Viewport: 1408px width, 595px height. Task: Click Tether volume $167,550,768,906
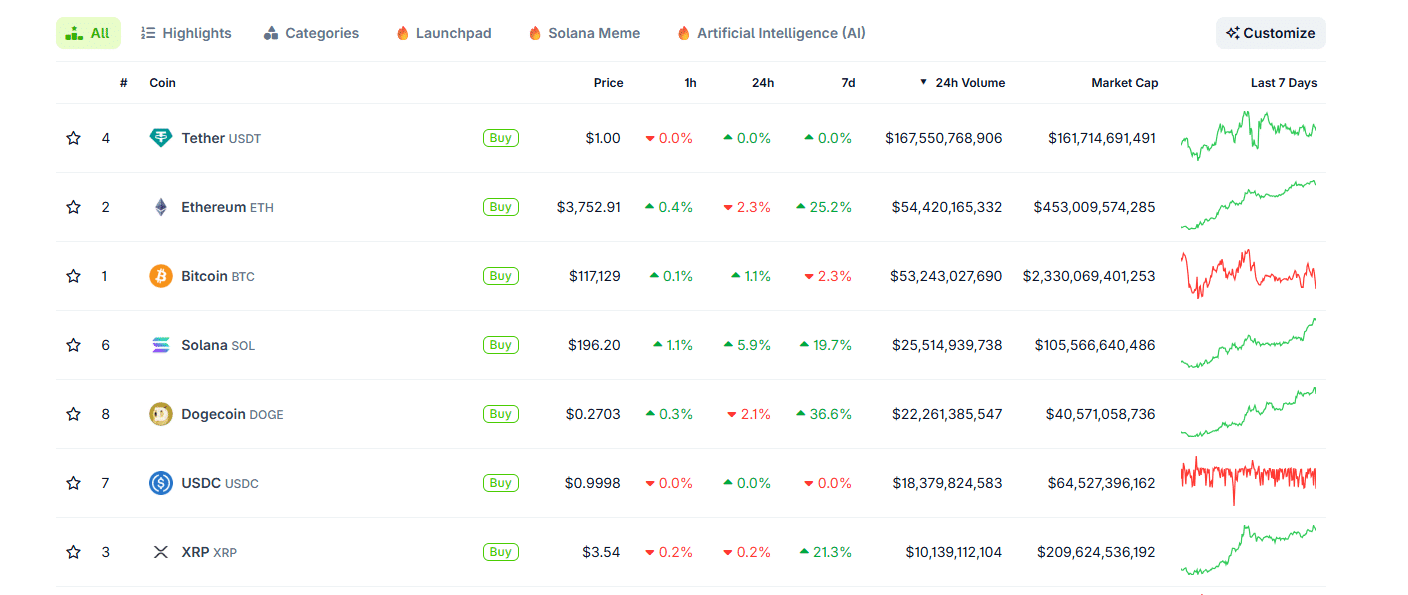point(944,138)
